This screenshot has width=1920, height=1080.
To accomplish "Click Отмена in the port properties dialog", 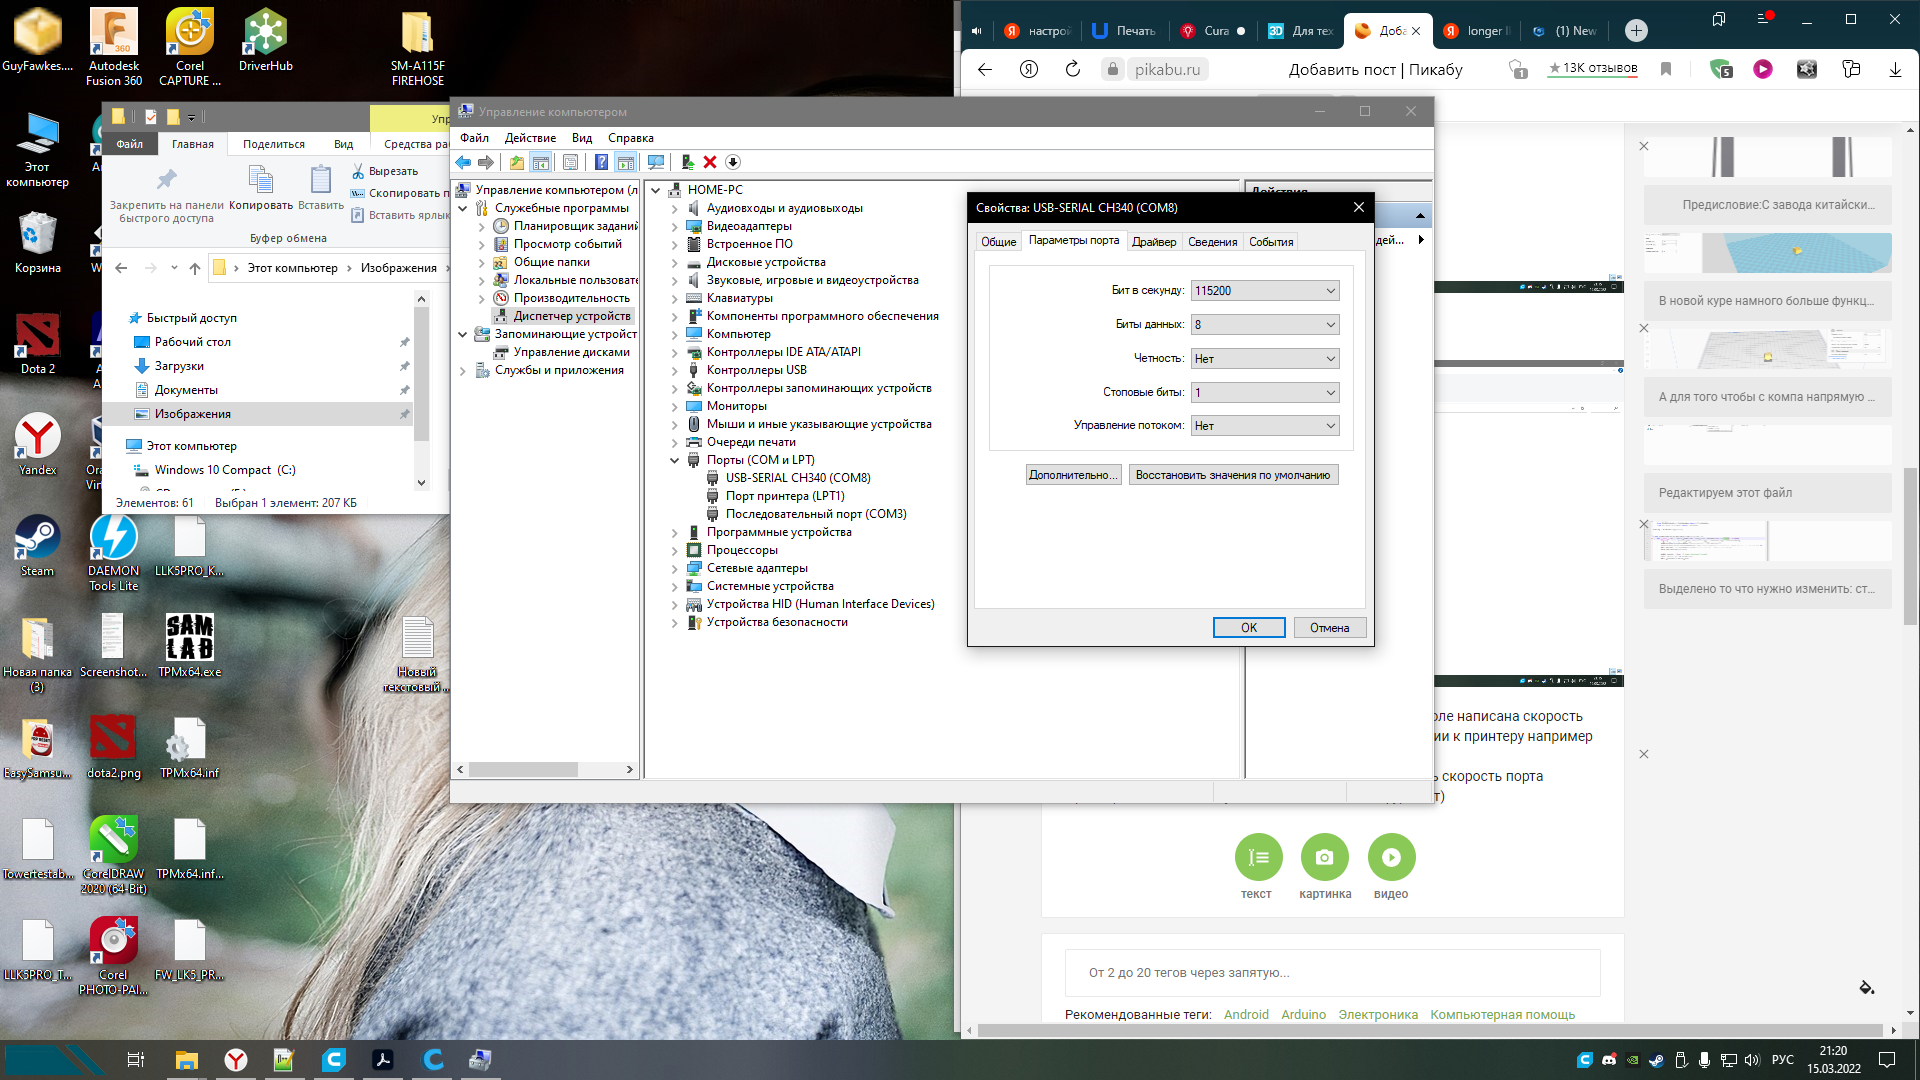I will 1329,628.
